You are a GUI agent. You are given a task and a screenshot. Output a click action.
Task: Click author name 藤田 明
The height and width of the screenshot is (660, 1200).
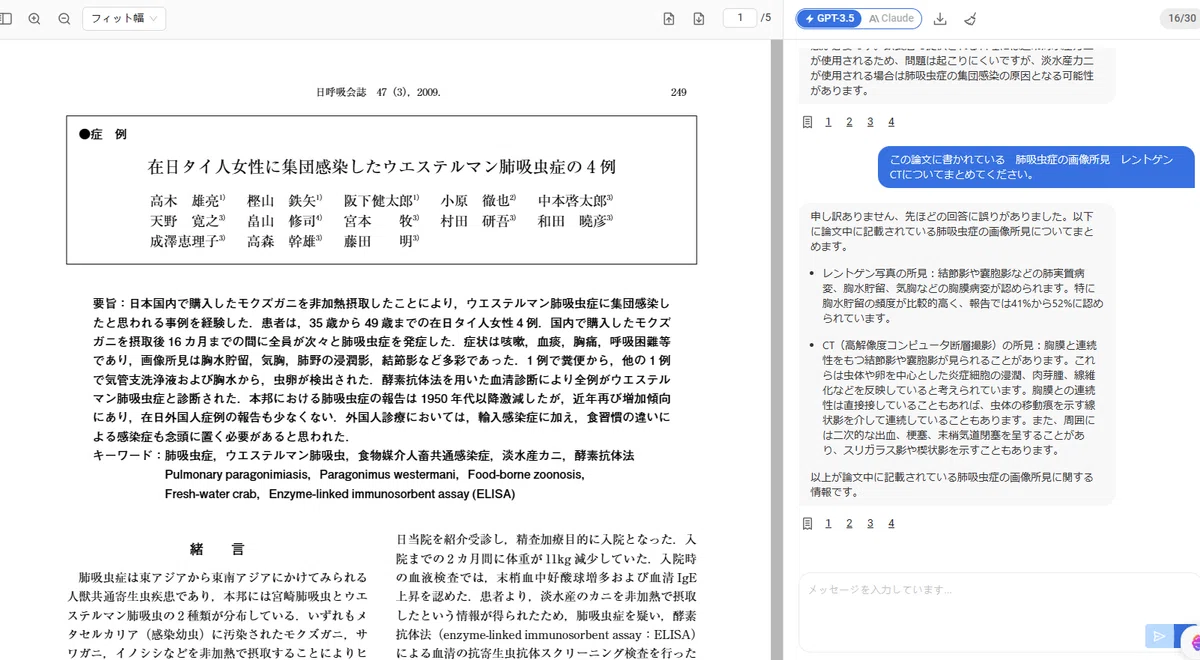(x=381, y=240)
